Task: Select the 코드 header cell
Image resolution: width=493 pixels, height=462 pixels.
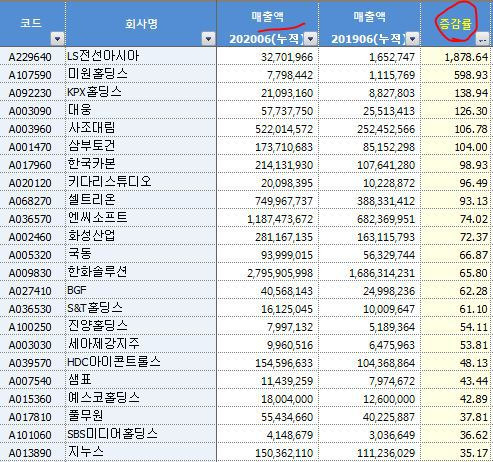Action: point(33,24)
